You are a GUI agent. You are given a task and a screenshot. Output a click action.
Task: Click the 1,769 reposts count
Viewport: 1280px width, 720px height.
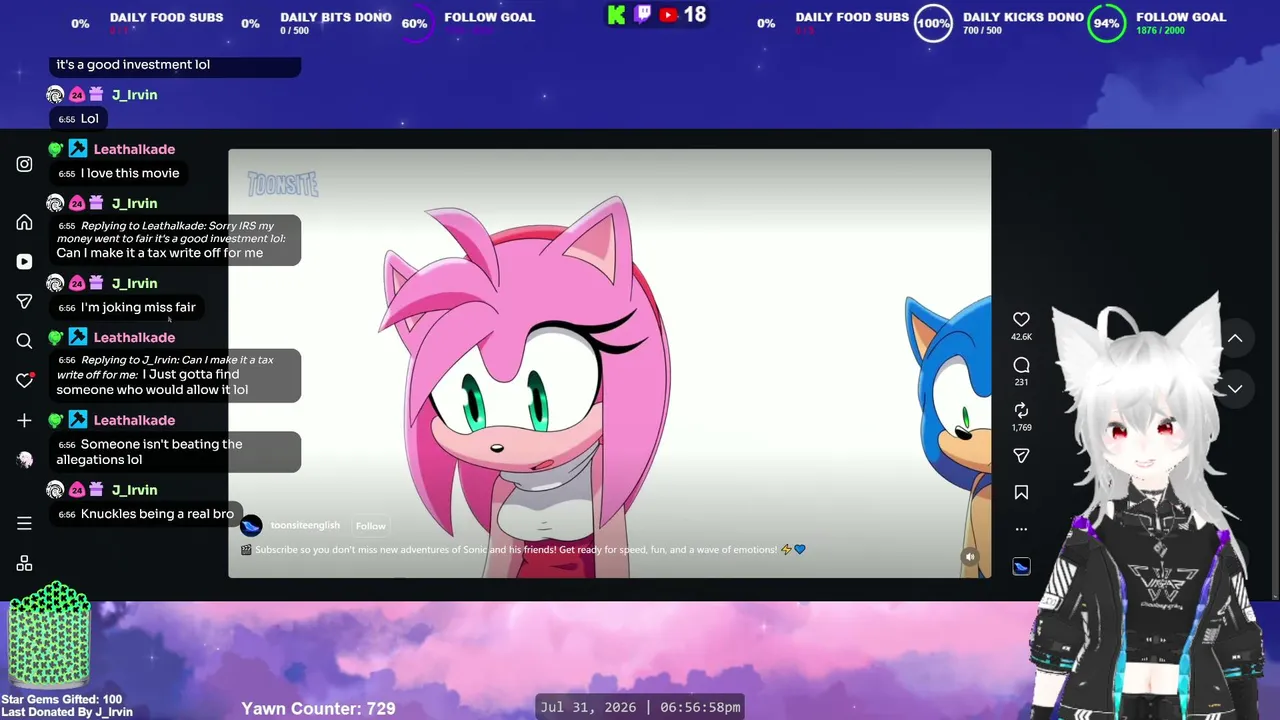tap(1021, 427)
